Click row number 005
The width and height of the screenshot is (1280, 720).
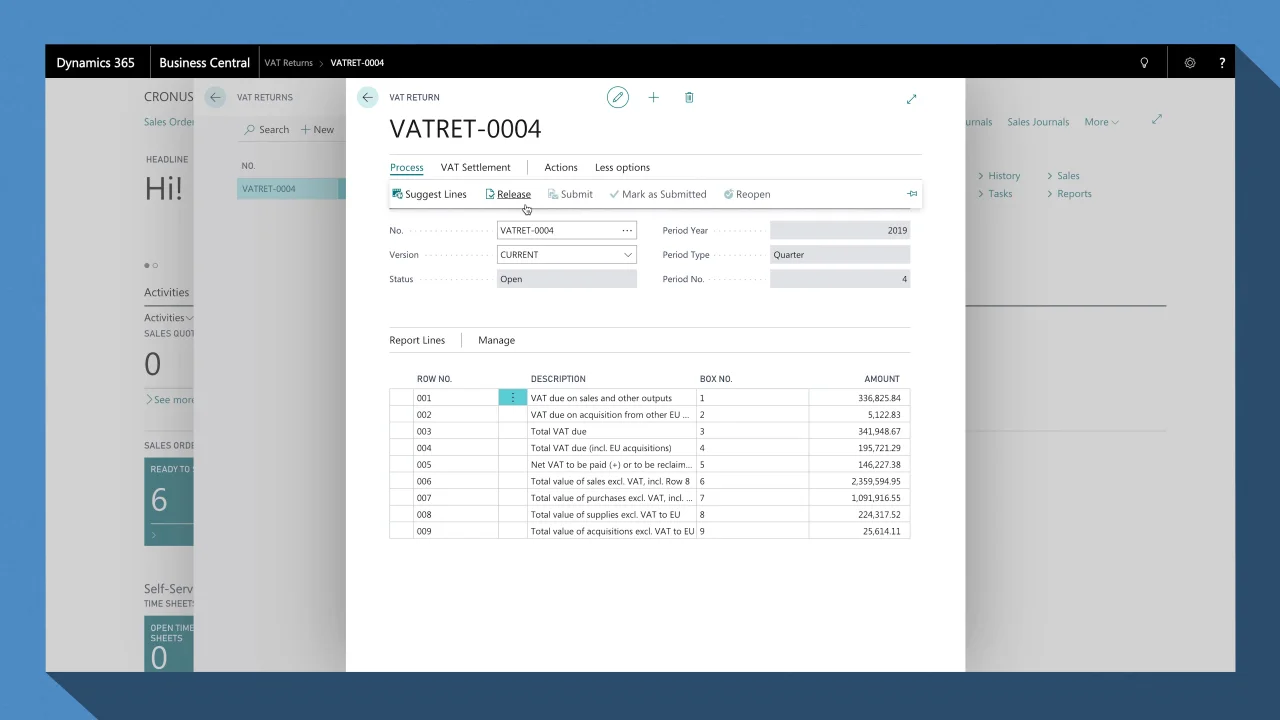(424, 465)
